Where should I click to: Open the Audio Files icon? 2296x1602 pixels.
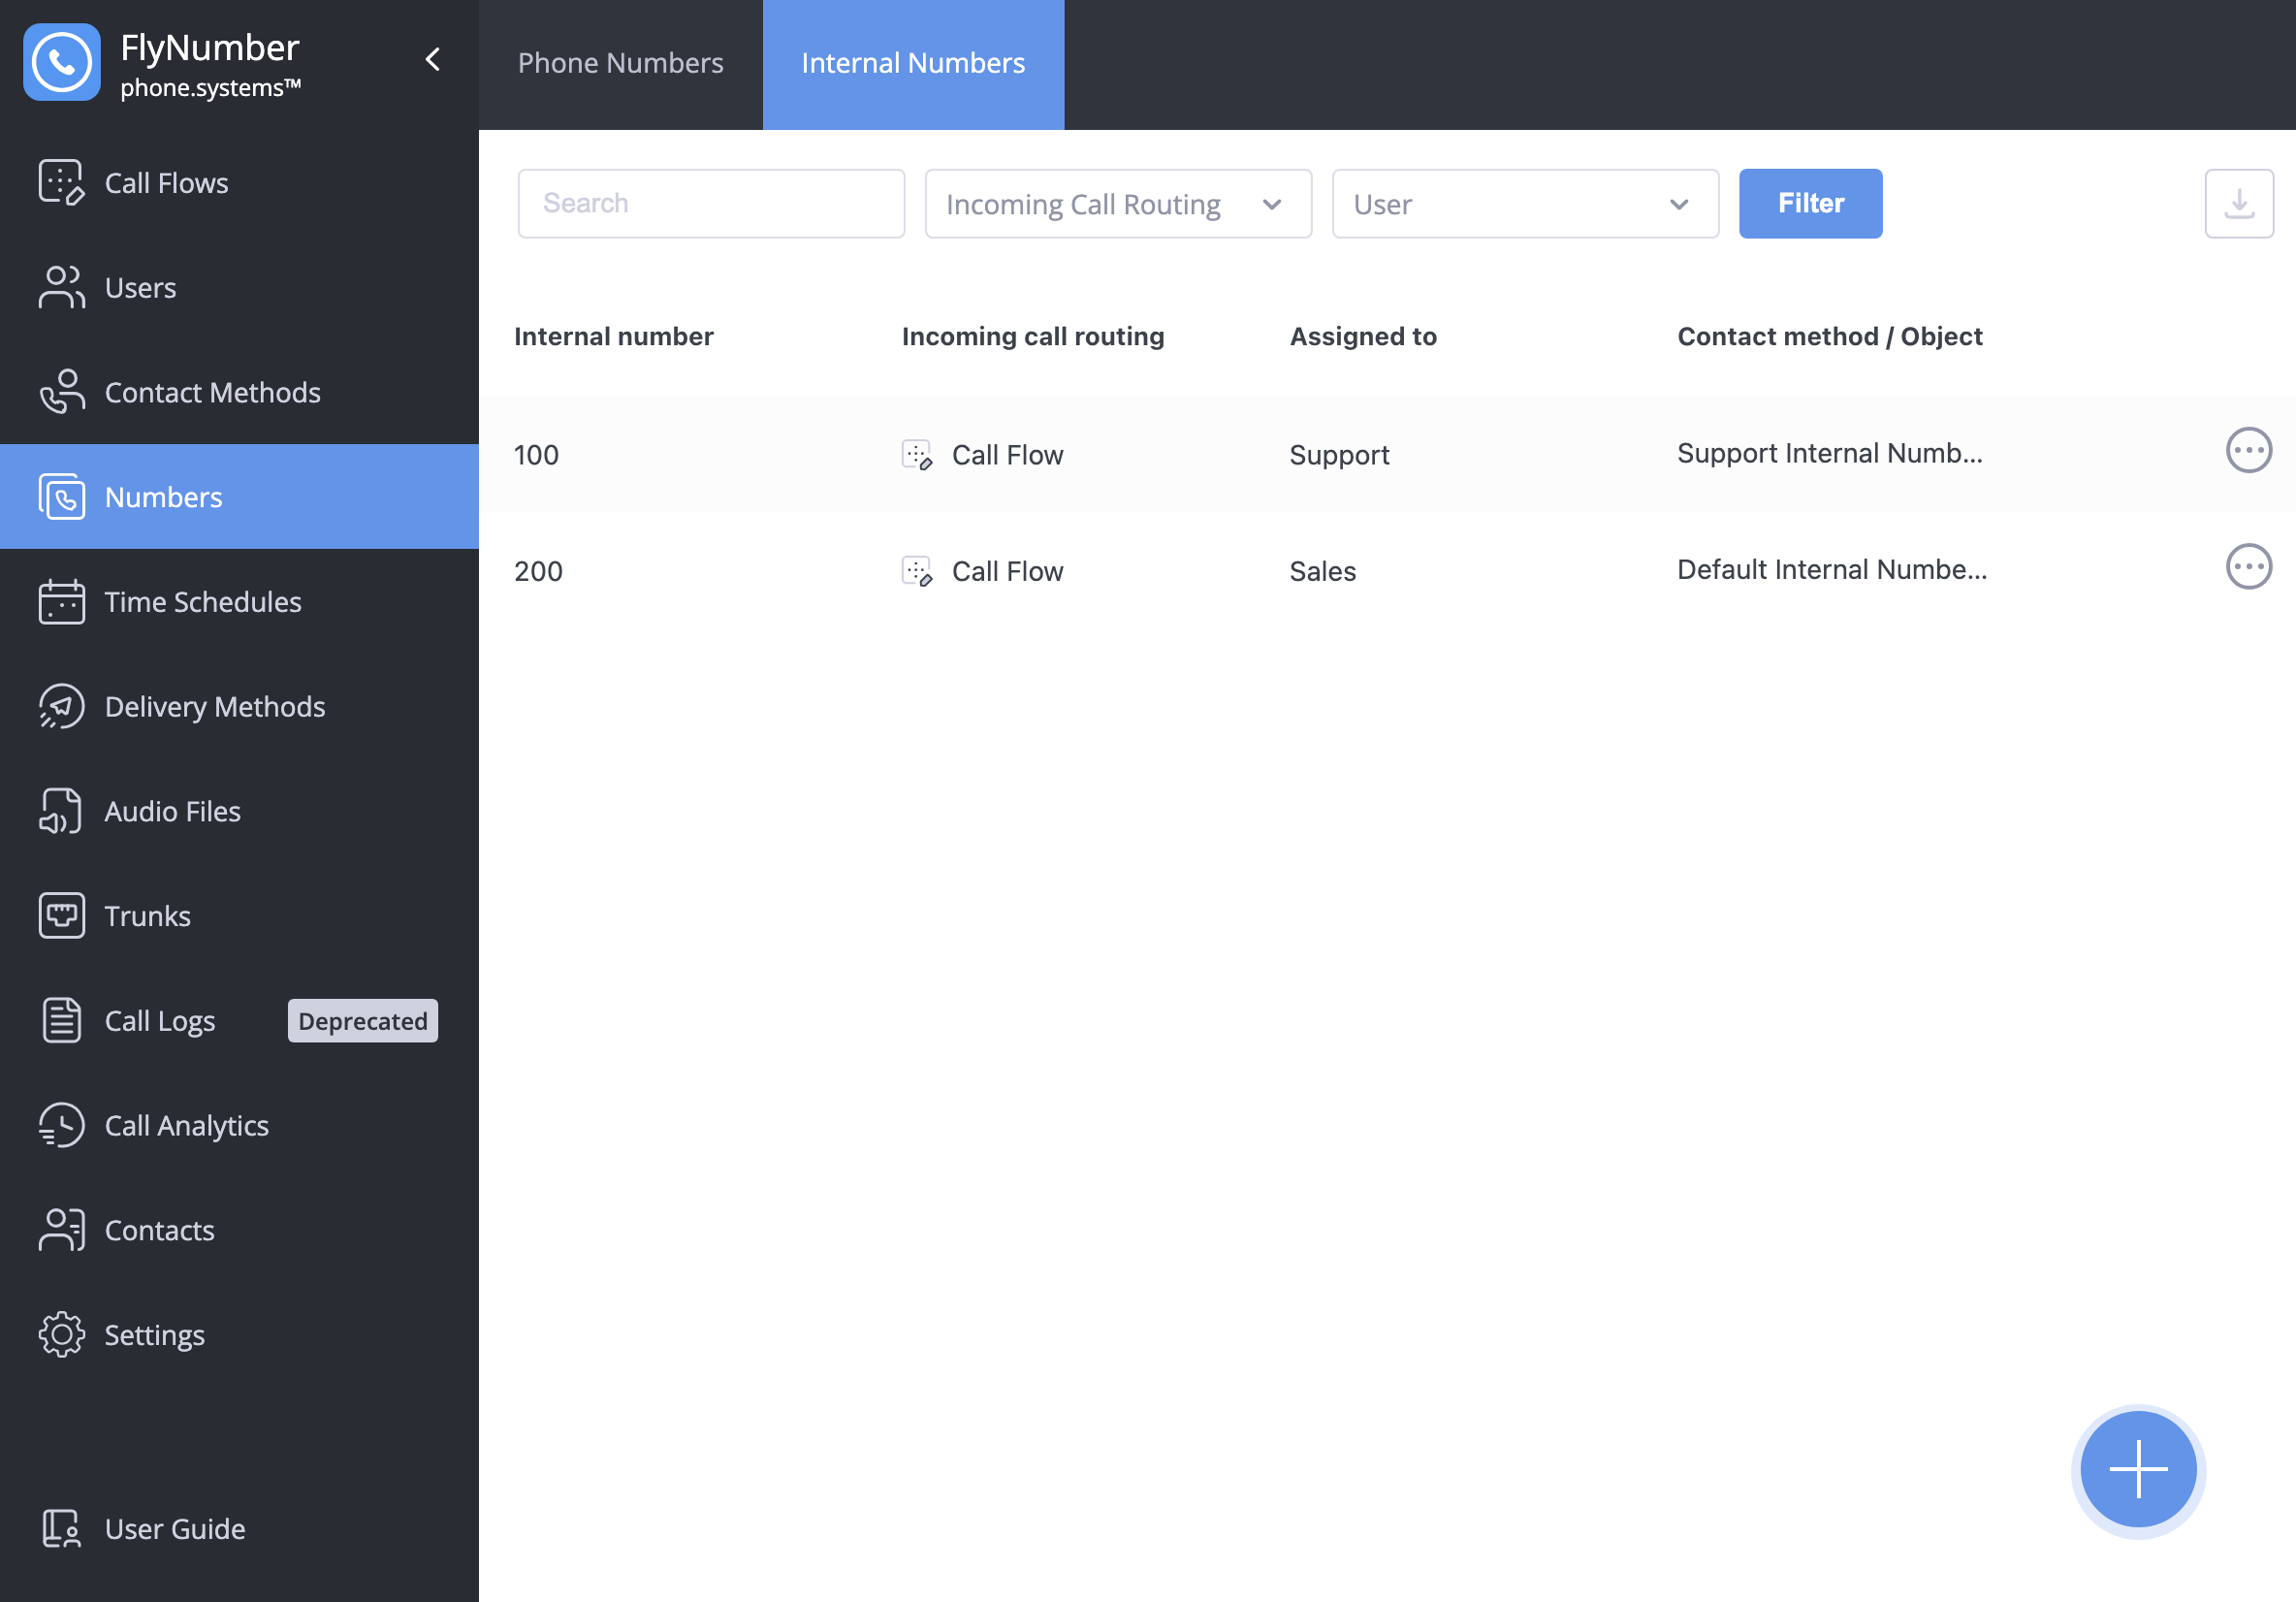click(62, 811)
